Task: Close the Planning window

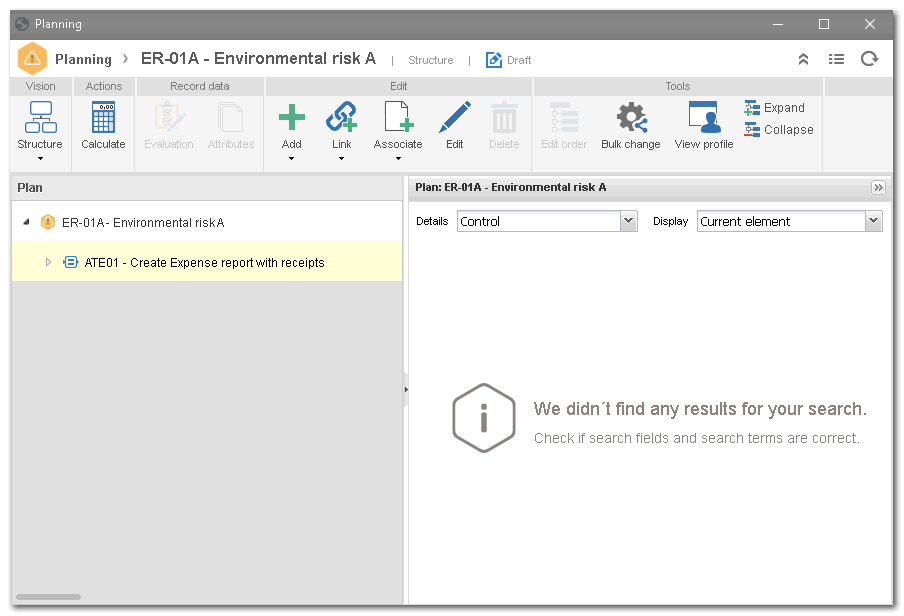Action: point(870,24)
